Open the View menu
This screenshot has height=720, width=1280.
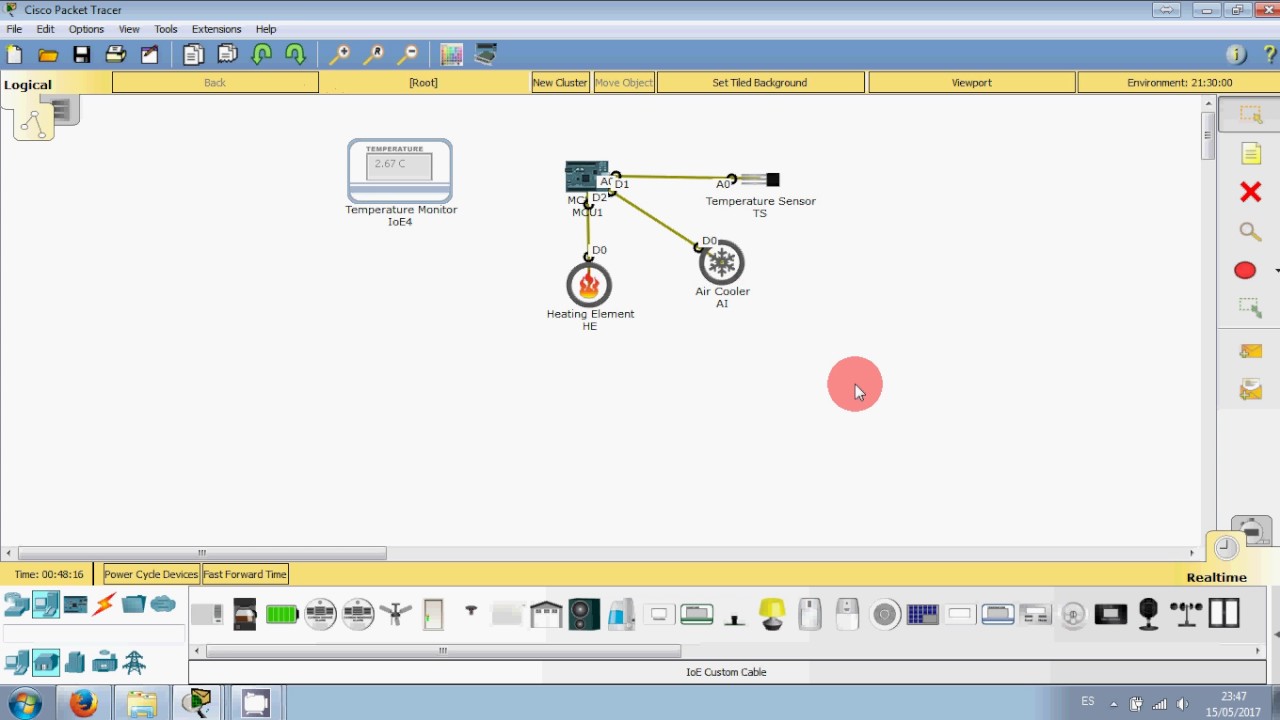[x=129, y=29]
